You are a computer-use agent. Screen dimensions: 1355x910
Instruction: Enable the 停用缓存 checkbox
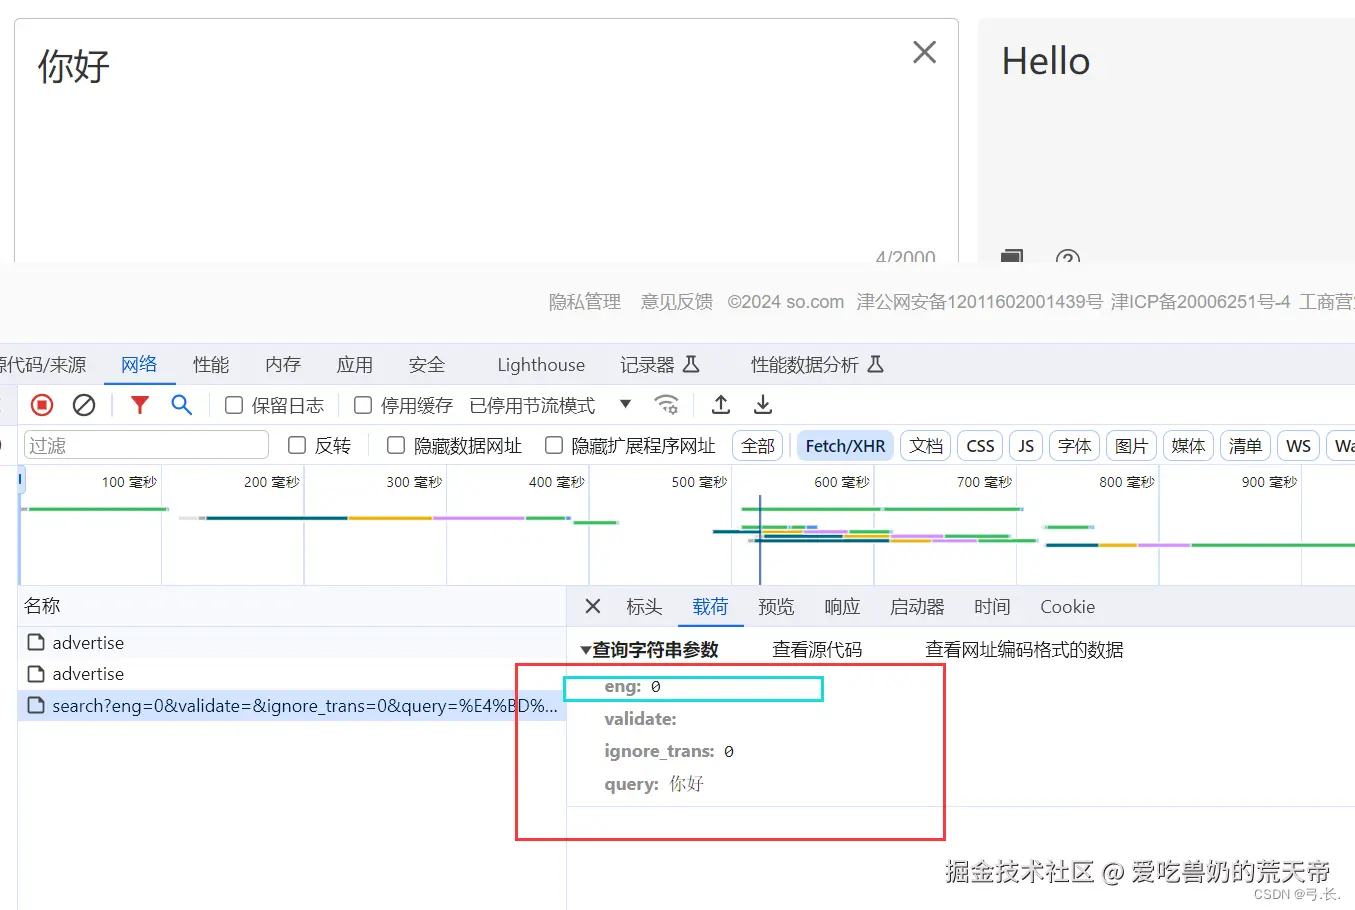click(363, 405)
